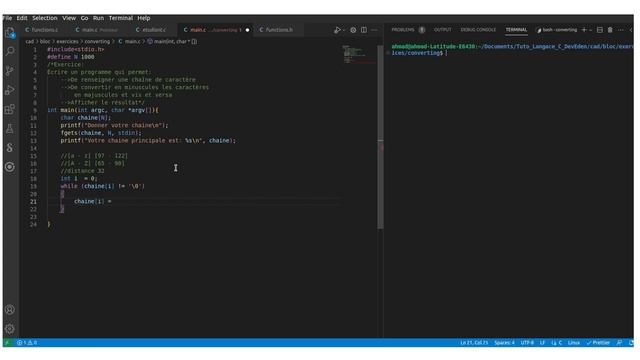640x360 pixels.
Task: Open the new terminal launch profile dropdown
Action: tap(591, 30)
